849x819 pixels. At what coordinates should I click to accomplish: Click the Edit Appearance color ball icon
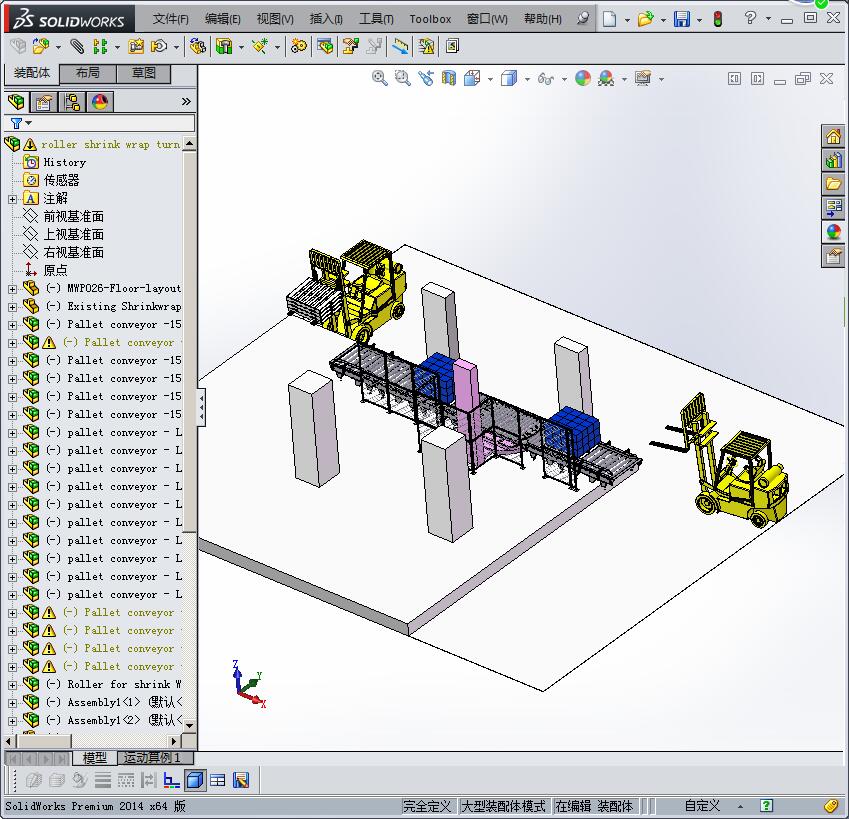click(x=583, y=78)
